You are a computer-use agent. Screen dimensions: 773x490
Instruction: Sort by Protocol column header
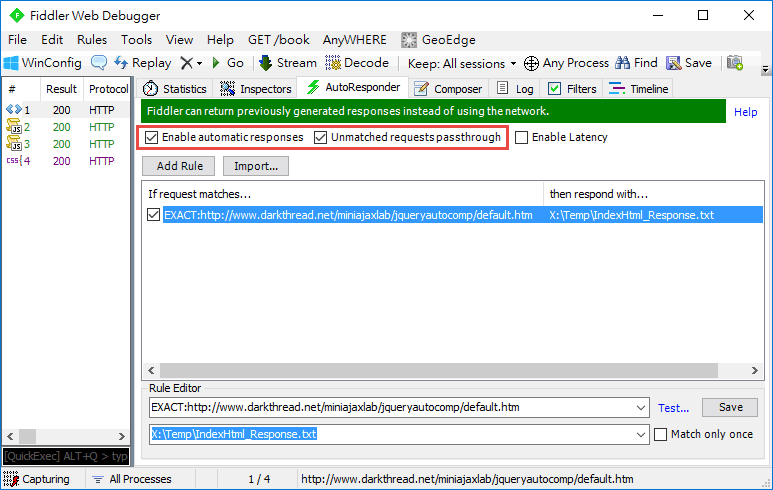[x=107, y=89]
